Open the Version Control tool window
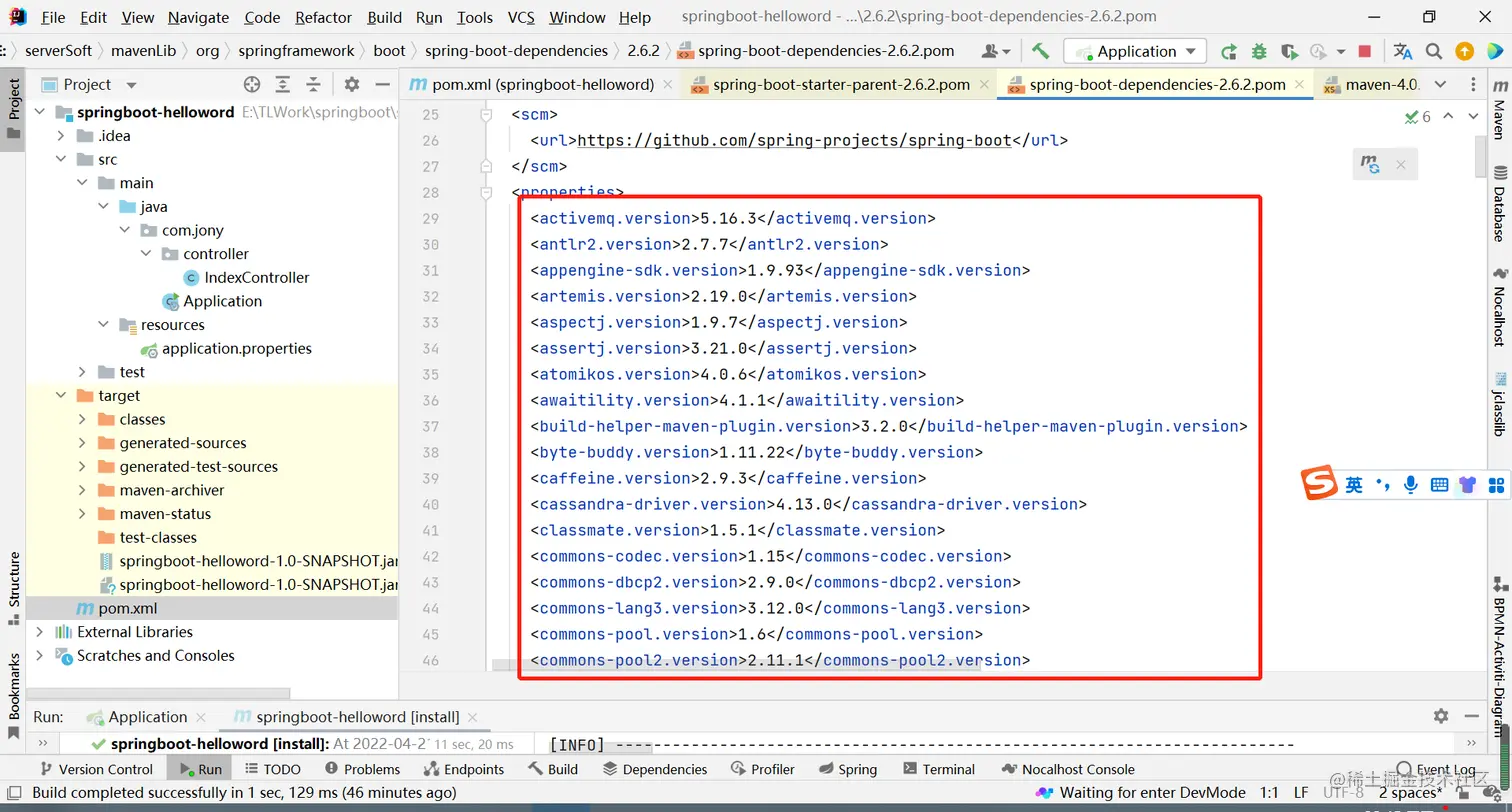The image size is (1512, 812). [x=95, y=769]
